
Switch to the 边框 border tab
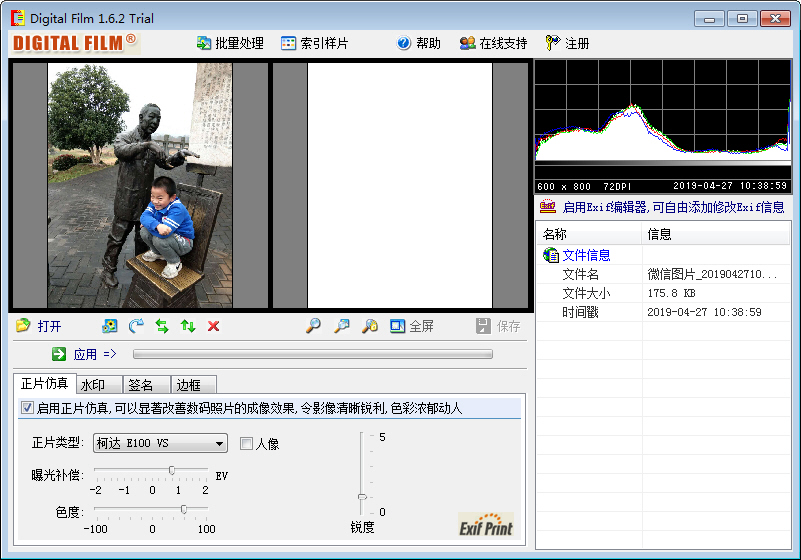(x=188, y=385)
